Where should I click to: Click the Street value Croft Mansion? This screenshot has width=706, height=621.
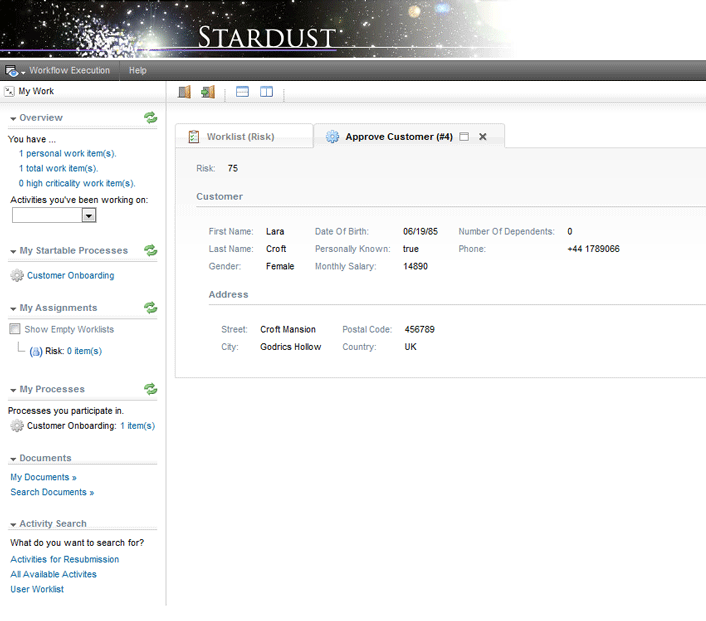pyautogui.click(x=288, y=329)
